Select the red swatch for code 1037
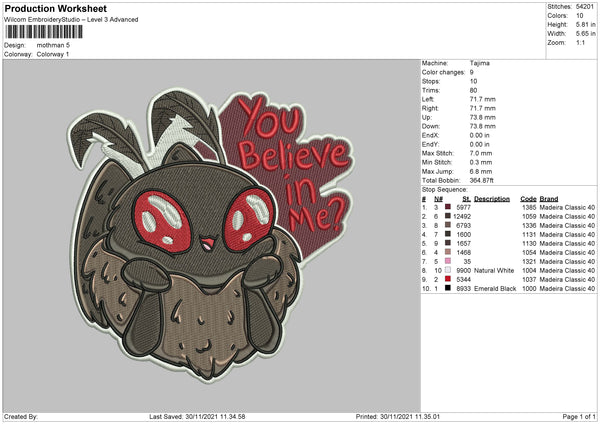The width and height of the screenshot is (600, 424). tap(448, 279)
